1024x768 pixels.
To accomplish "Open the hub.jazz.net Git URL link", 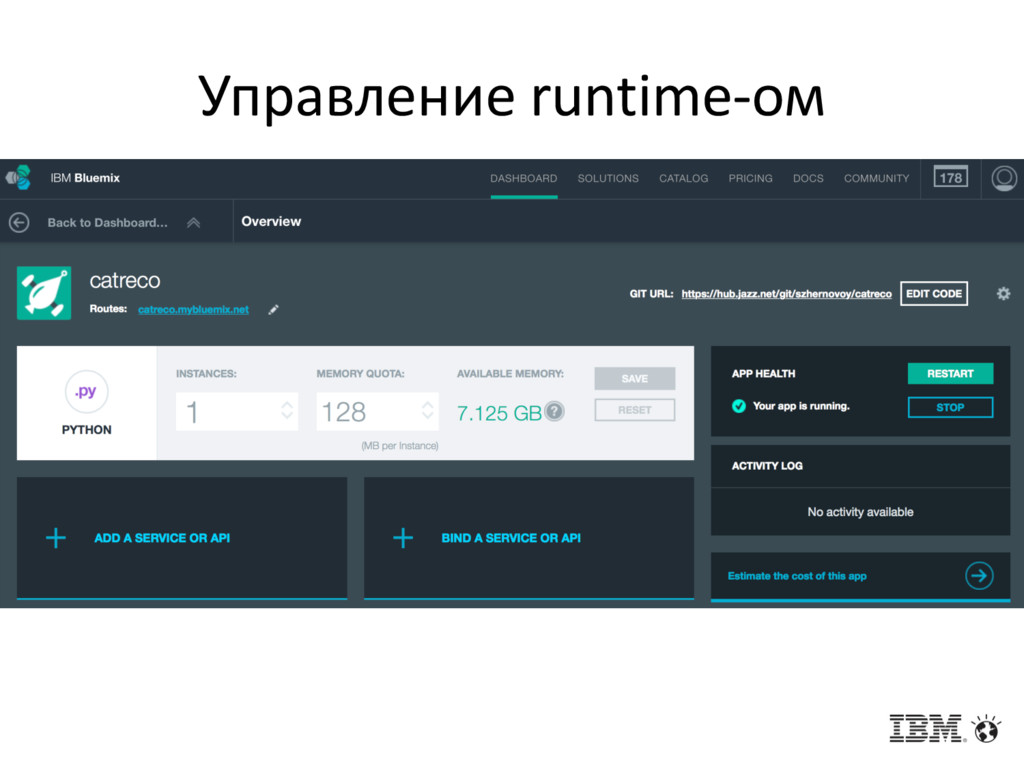I will point(786,294).
